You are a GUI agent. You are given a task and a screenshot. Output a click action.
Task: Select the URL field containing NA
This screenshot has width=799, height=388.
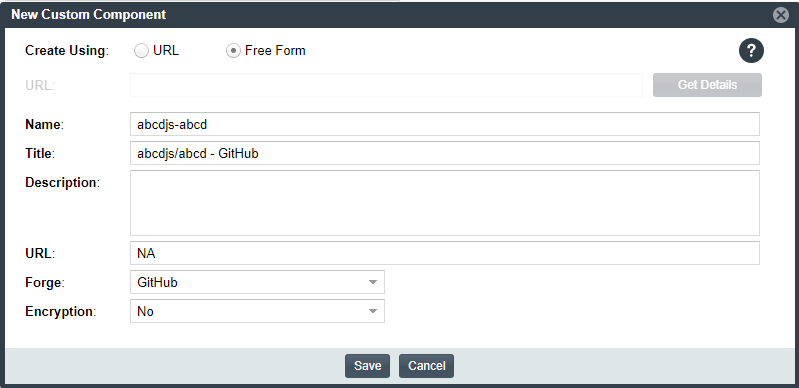click(x=445, y=253)
